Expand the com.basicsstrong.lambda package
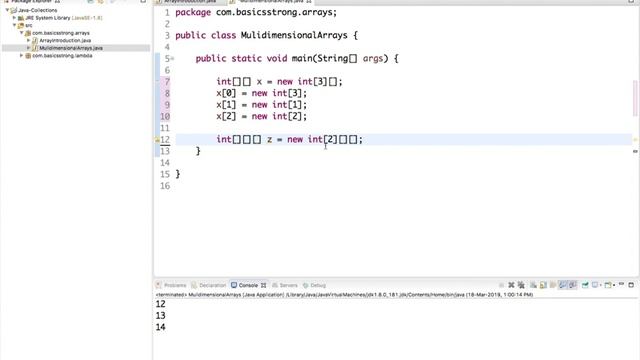The image size is (640, 360). coord(22,56)
